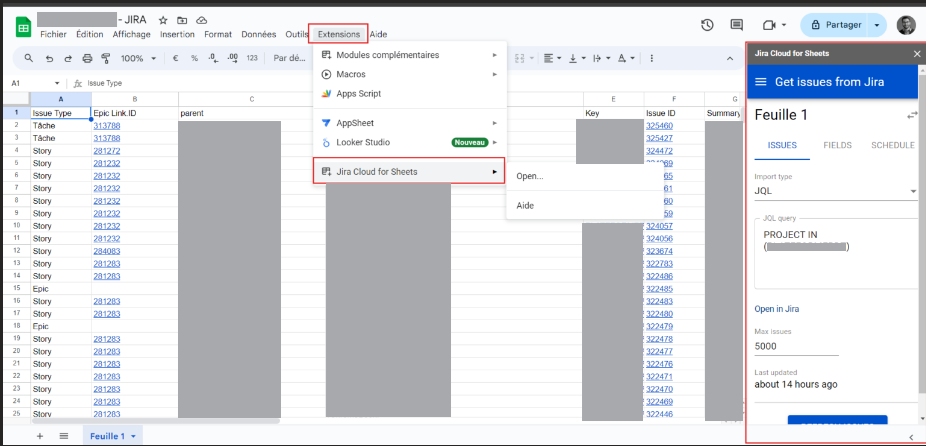Show comments panel
Image resolution: width=926 pixels, height=446 pixels.
[x=736, y=25]
